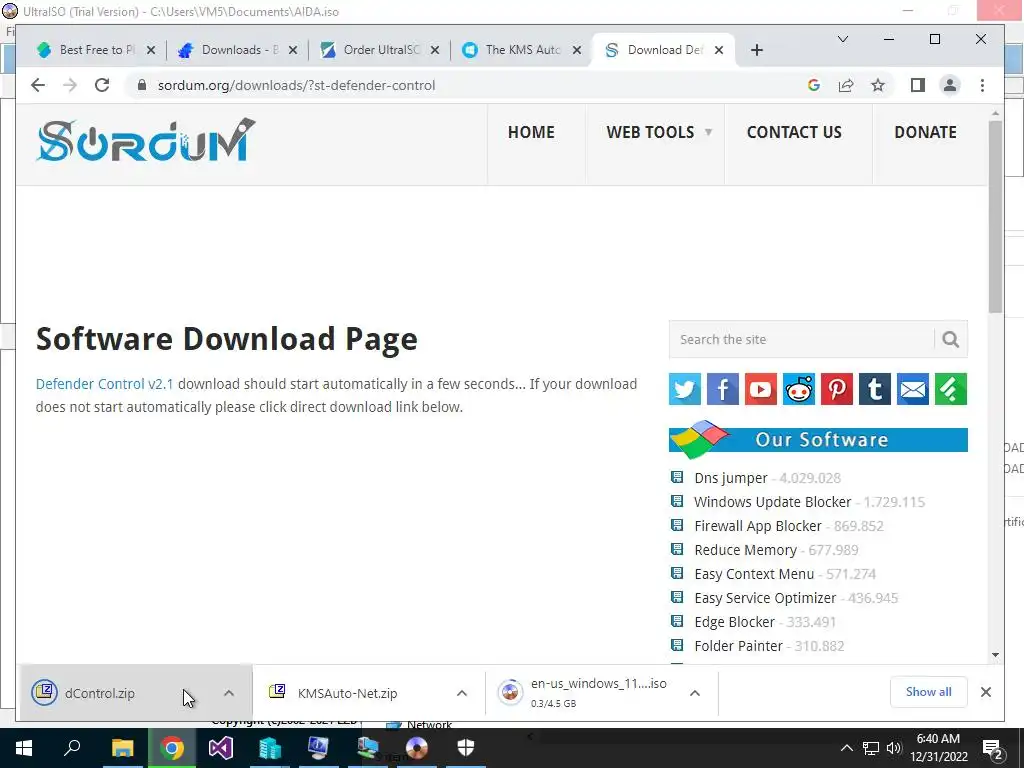Click the browser address bar URL
This screenshot has height=768, width=1024.
click(296, 86)
